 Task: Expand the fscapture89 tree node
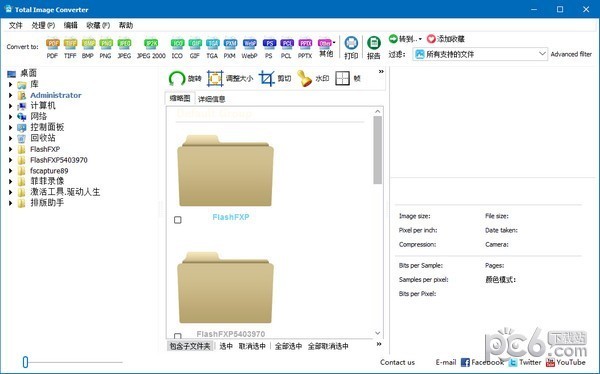tap(11, 171)
